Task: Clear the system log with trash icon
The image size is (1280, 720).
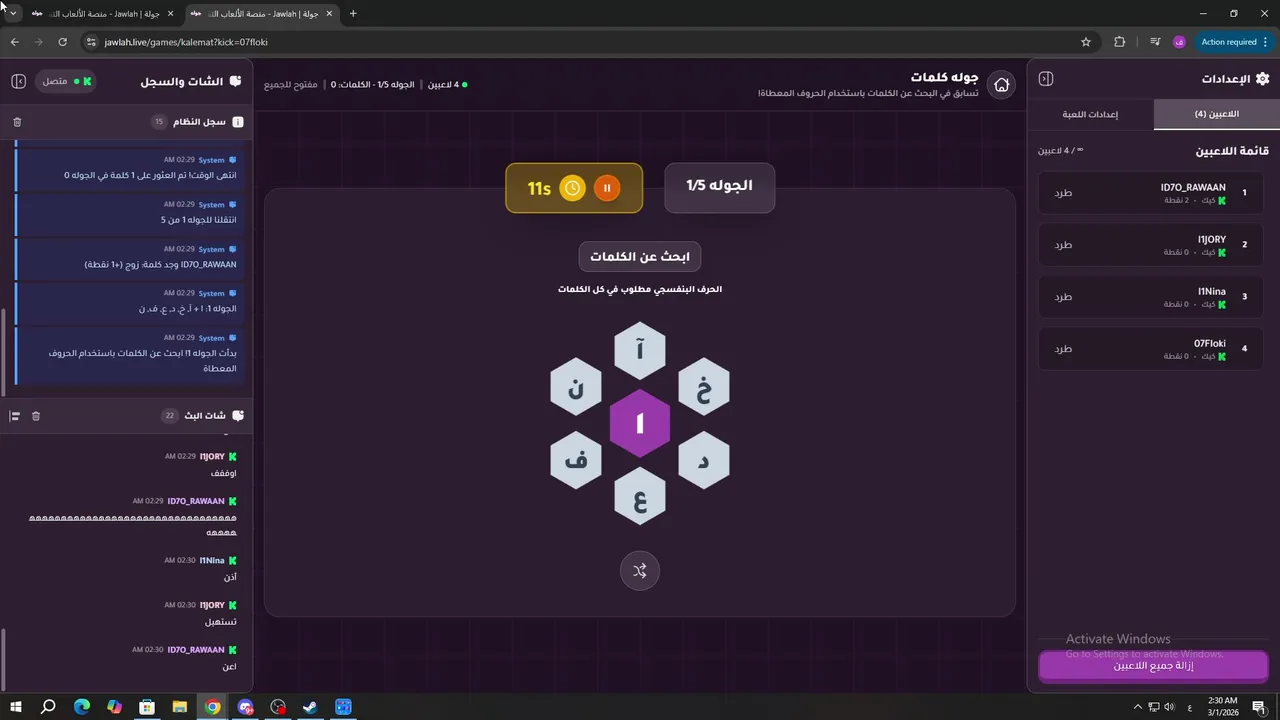Action: (17, 122)
